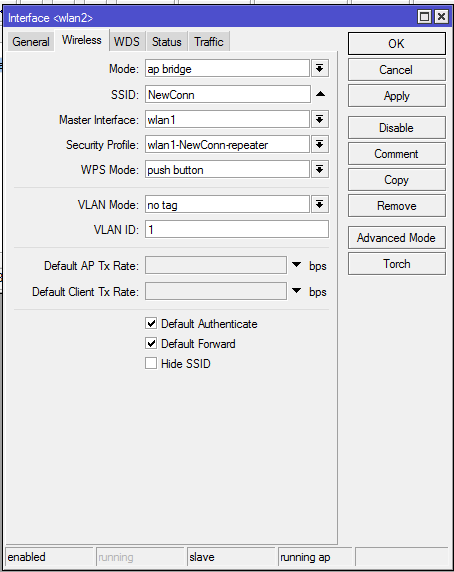Click the SSID field containing NewConn

pyautogui.click(x=228, y=94)
